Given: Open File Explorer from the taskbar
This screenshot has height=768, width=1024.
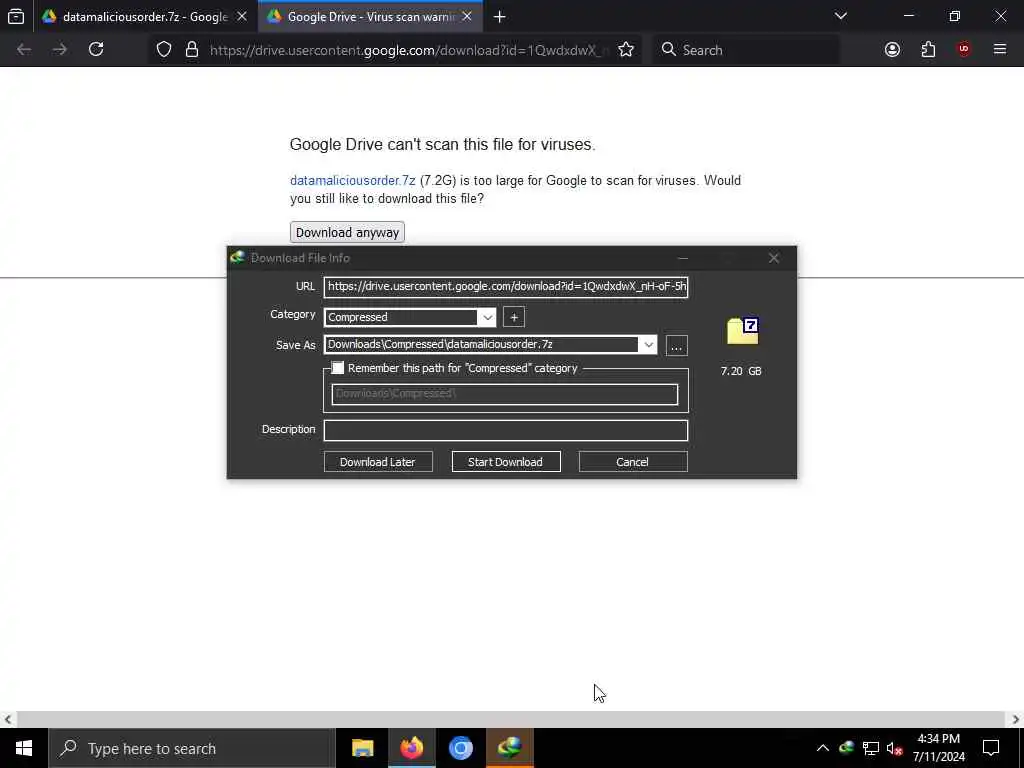Looking at the screenshot, I should coord(362,748).
